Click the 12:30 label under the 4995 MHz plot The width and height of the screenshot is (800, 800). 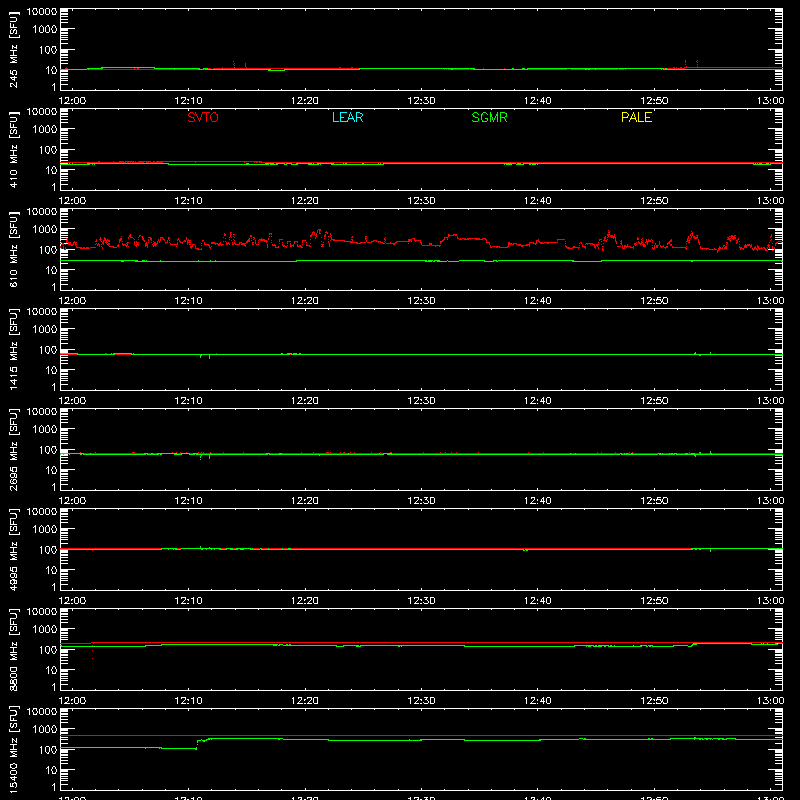421,601
